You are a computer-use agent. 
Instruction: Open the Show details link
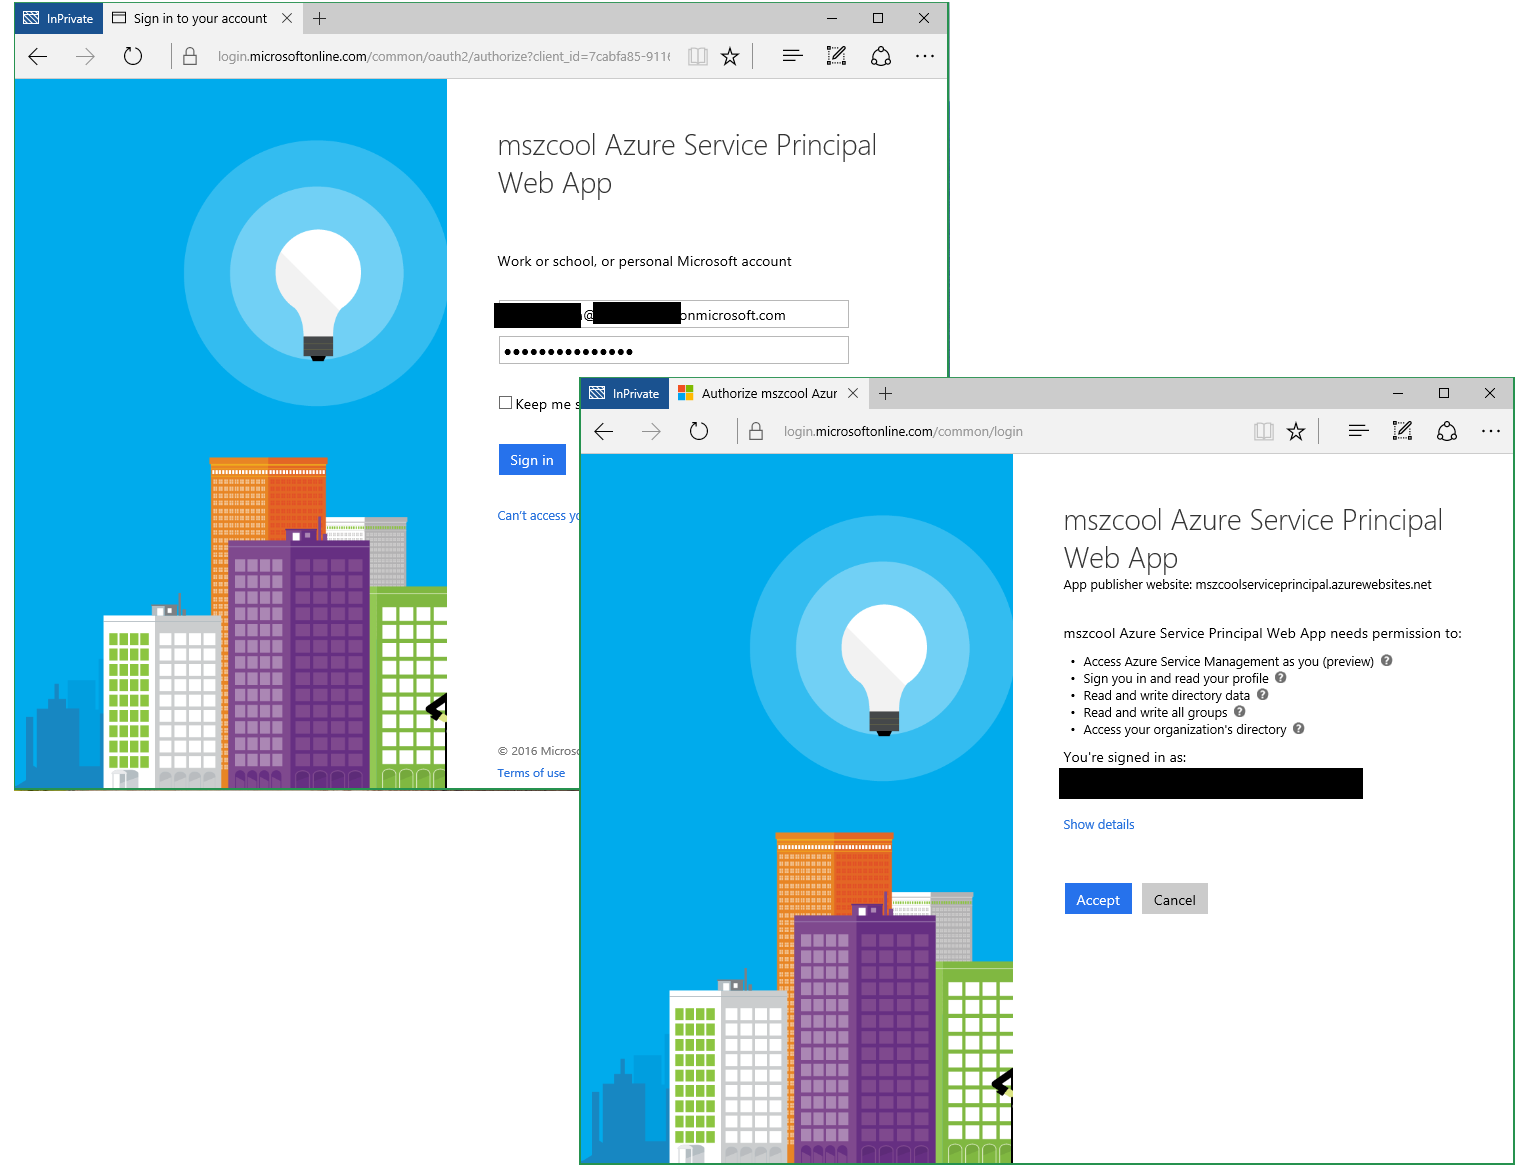1099,825
